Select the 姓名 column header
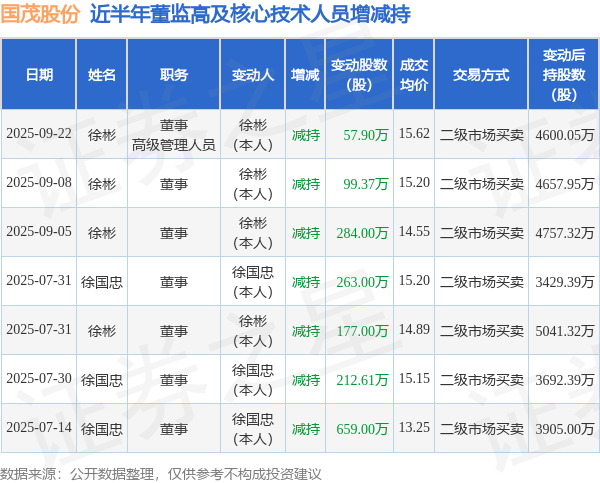Viewport: 600px width, 483px height. 102,75
